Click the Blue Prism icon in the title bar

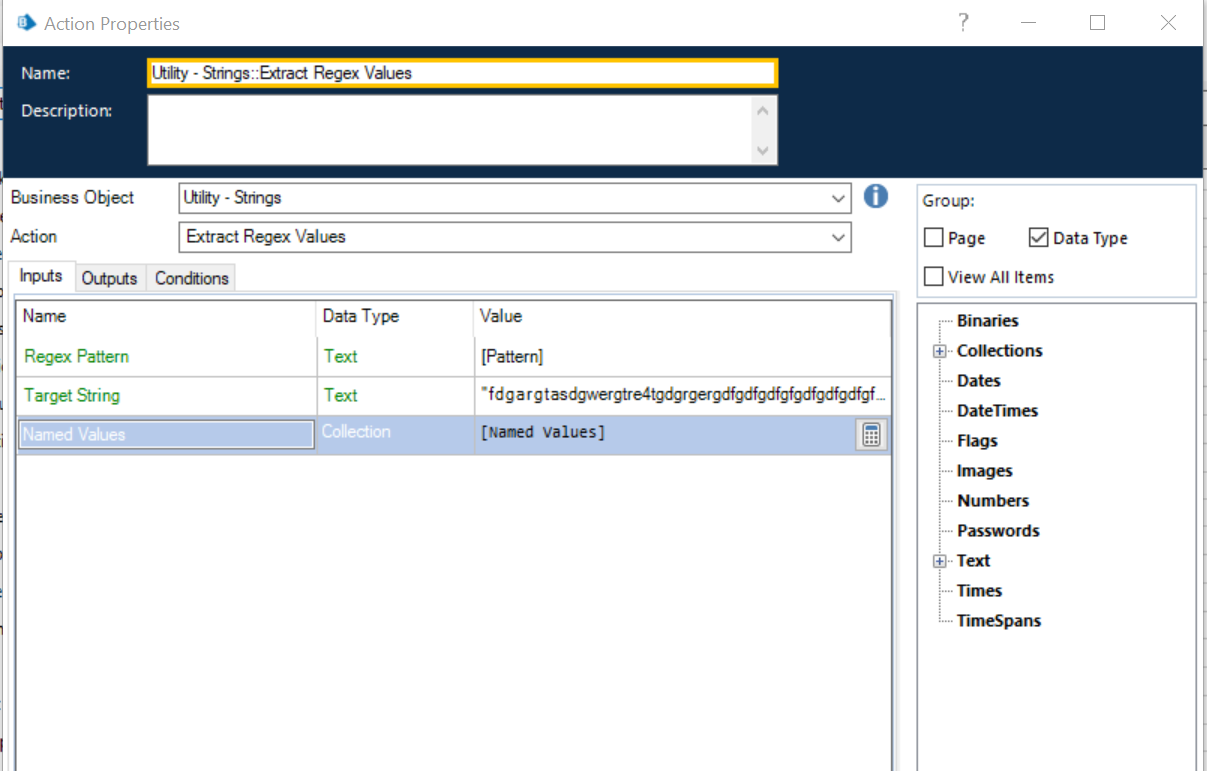point(25,22)
